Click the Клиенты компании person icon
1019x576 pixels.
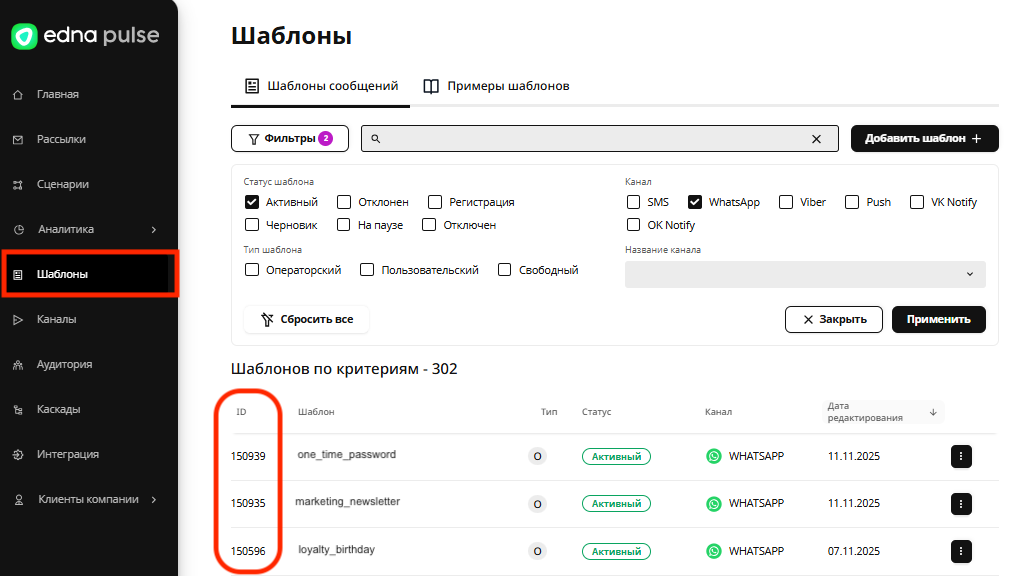19,500
